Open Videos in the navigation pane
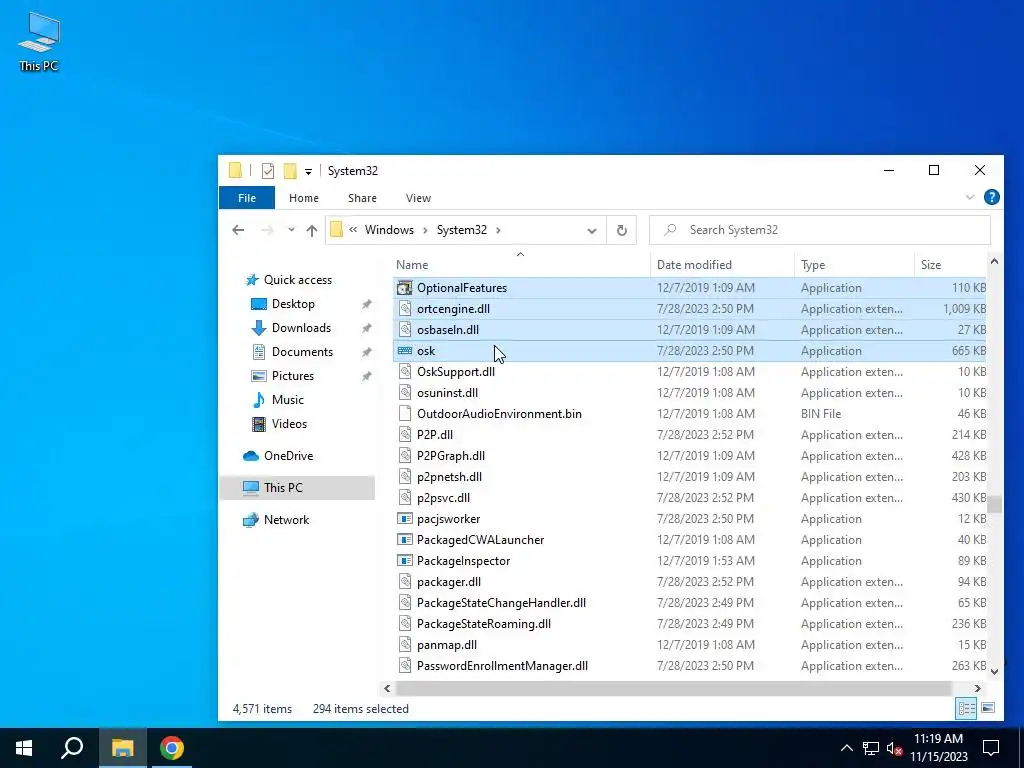Image resolution: width=1024 pixels, height=768 pixels. [289, 424]
